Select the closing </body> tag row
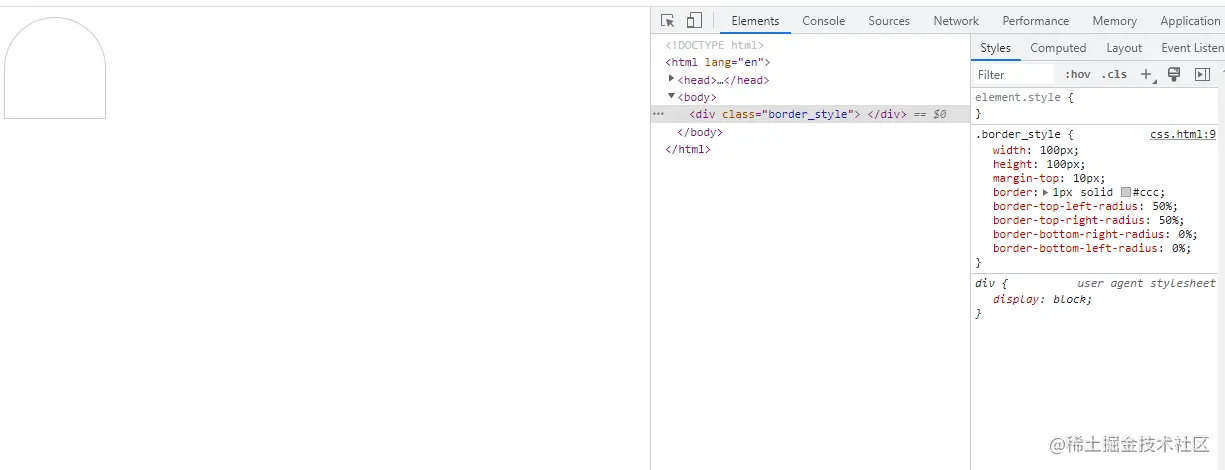1225x470 pixels. pyautogui.click(x=700, y=132)
